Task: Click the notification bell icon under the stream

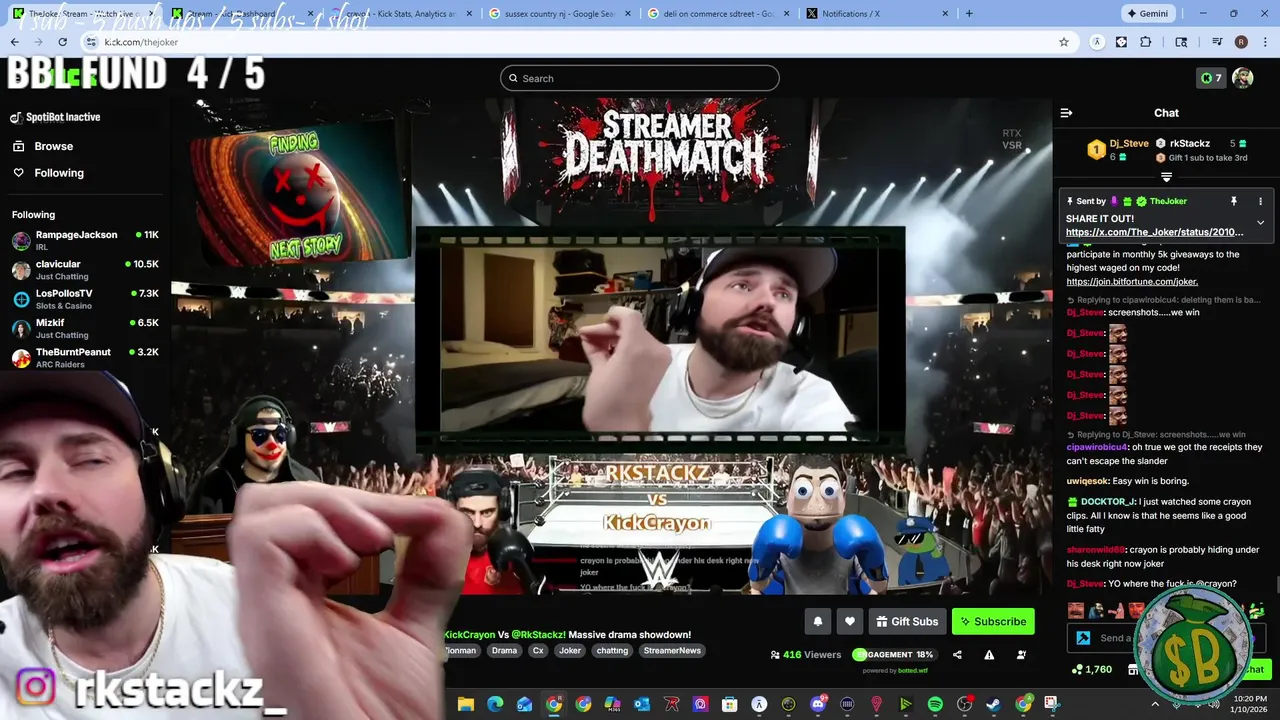Action: click(x=817, y=621)
